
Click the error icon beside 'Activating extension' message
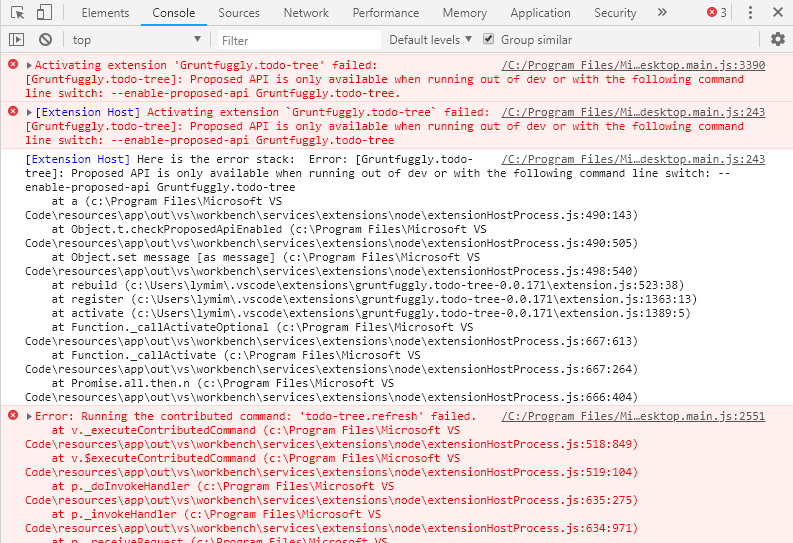[13, 64]
